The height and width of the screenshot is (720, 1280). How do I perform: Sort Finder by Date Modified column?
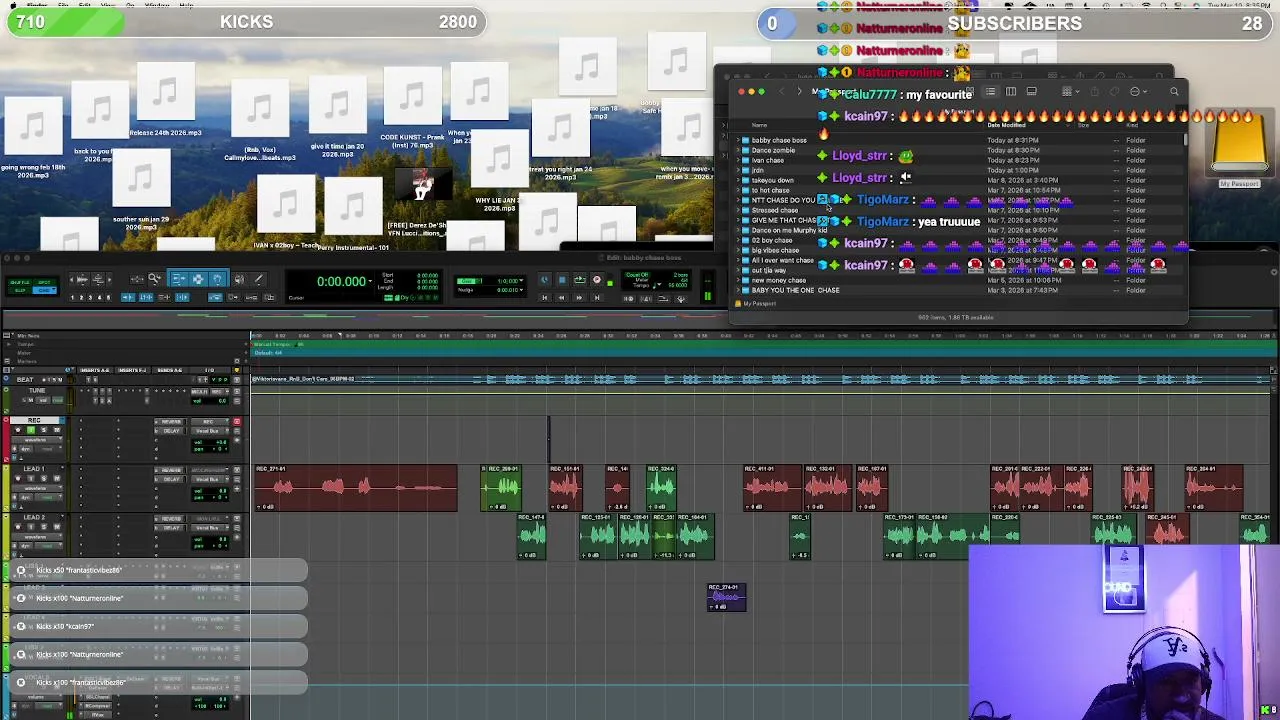[x=1007, y=125]
